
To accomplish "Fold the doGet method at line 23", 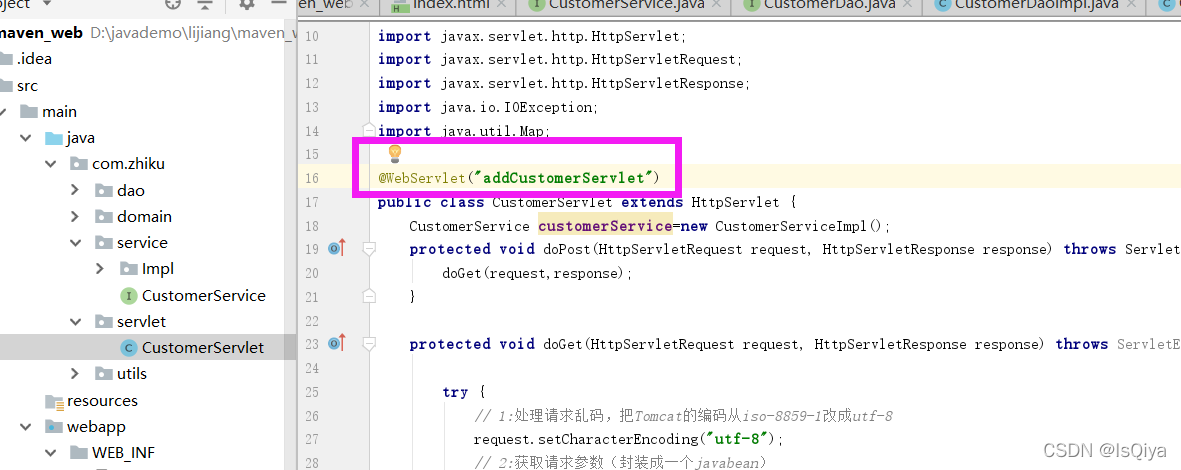I will click(x=369, y=343).
